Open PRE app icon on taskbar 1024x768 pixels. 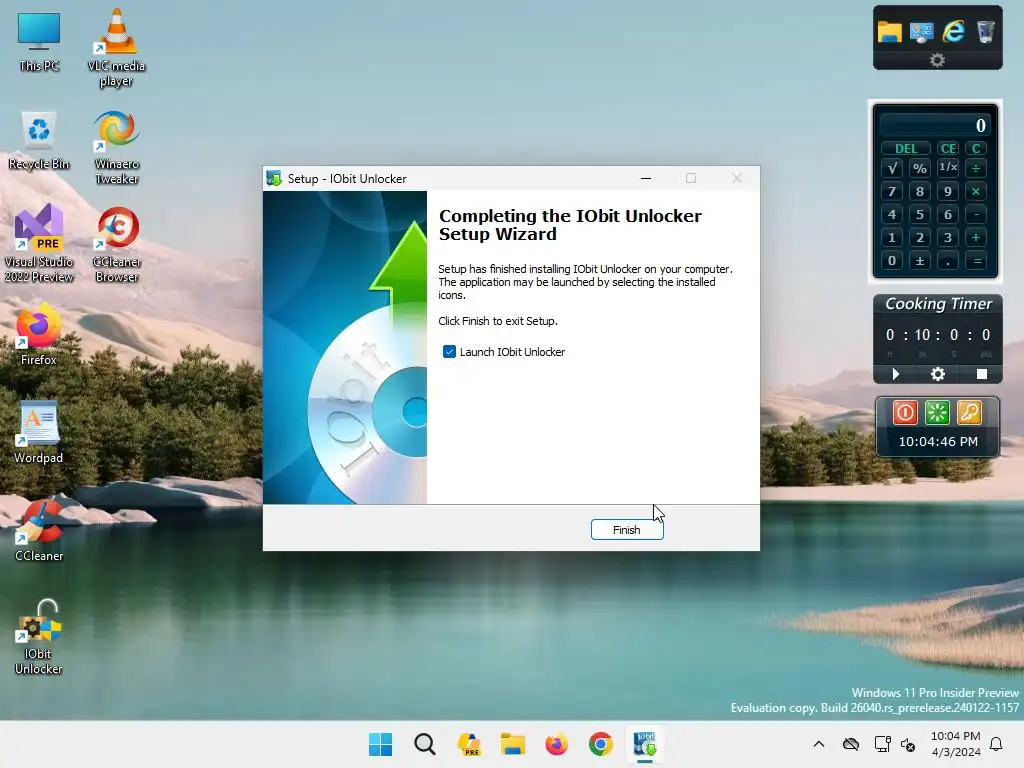(469, 744)
